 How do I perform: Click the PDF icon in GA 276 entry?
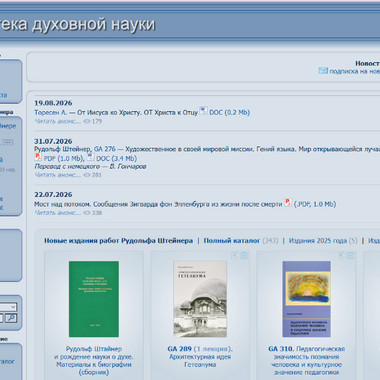pos(38,157)
